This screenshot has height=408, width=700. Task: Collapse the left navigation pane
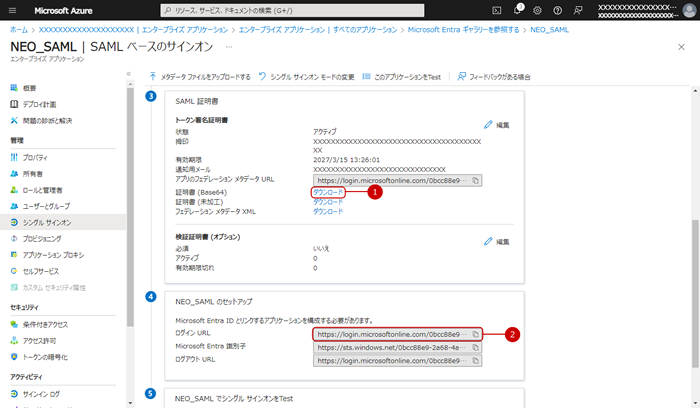click(x=129, y=74)
